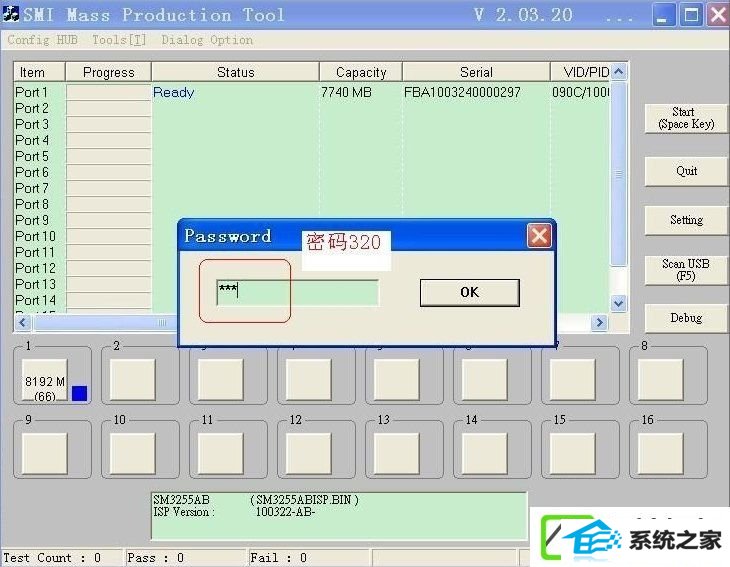Click slot 10 box
The width and height of the screenshot is (730, 567).
click(133, 454)
